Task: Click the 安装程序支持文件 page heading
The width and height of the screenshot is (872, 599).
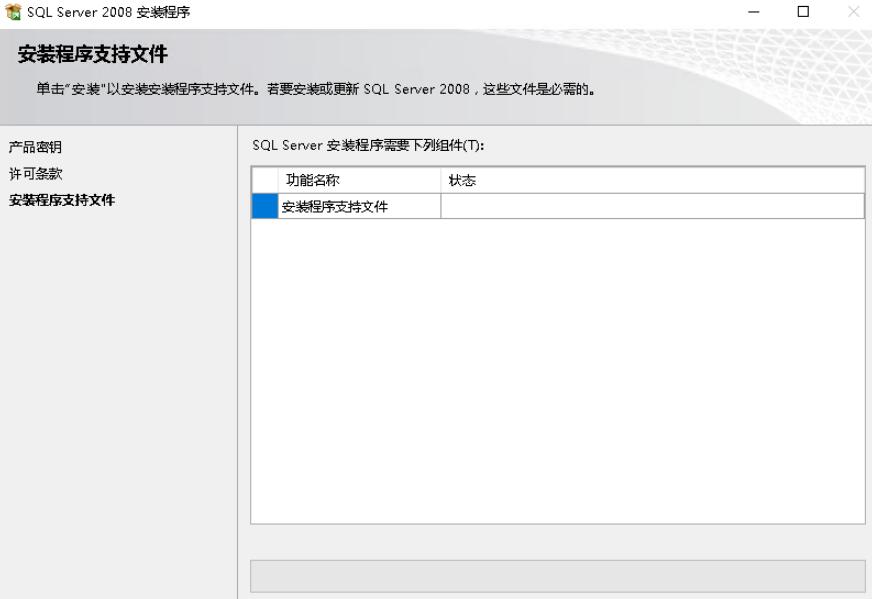Action: point(92,55)
